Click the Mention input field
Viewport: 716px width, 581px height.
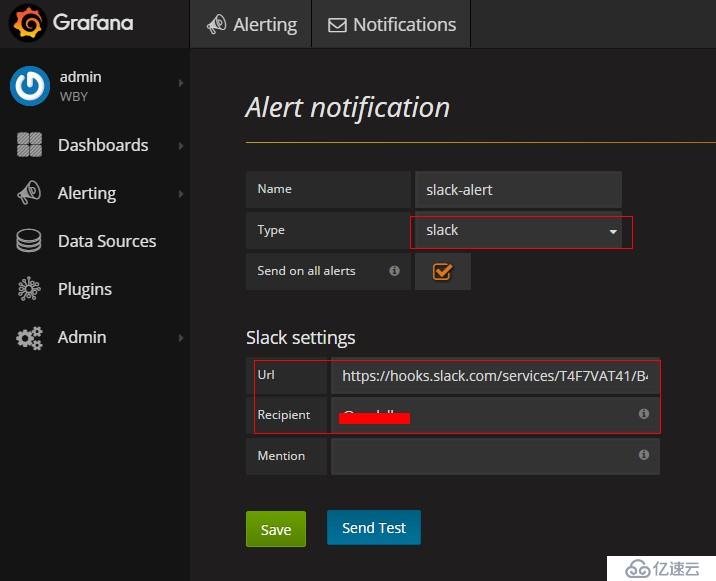(495, 456)
